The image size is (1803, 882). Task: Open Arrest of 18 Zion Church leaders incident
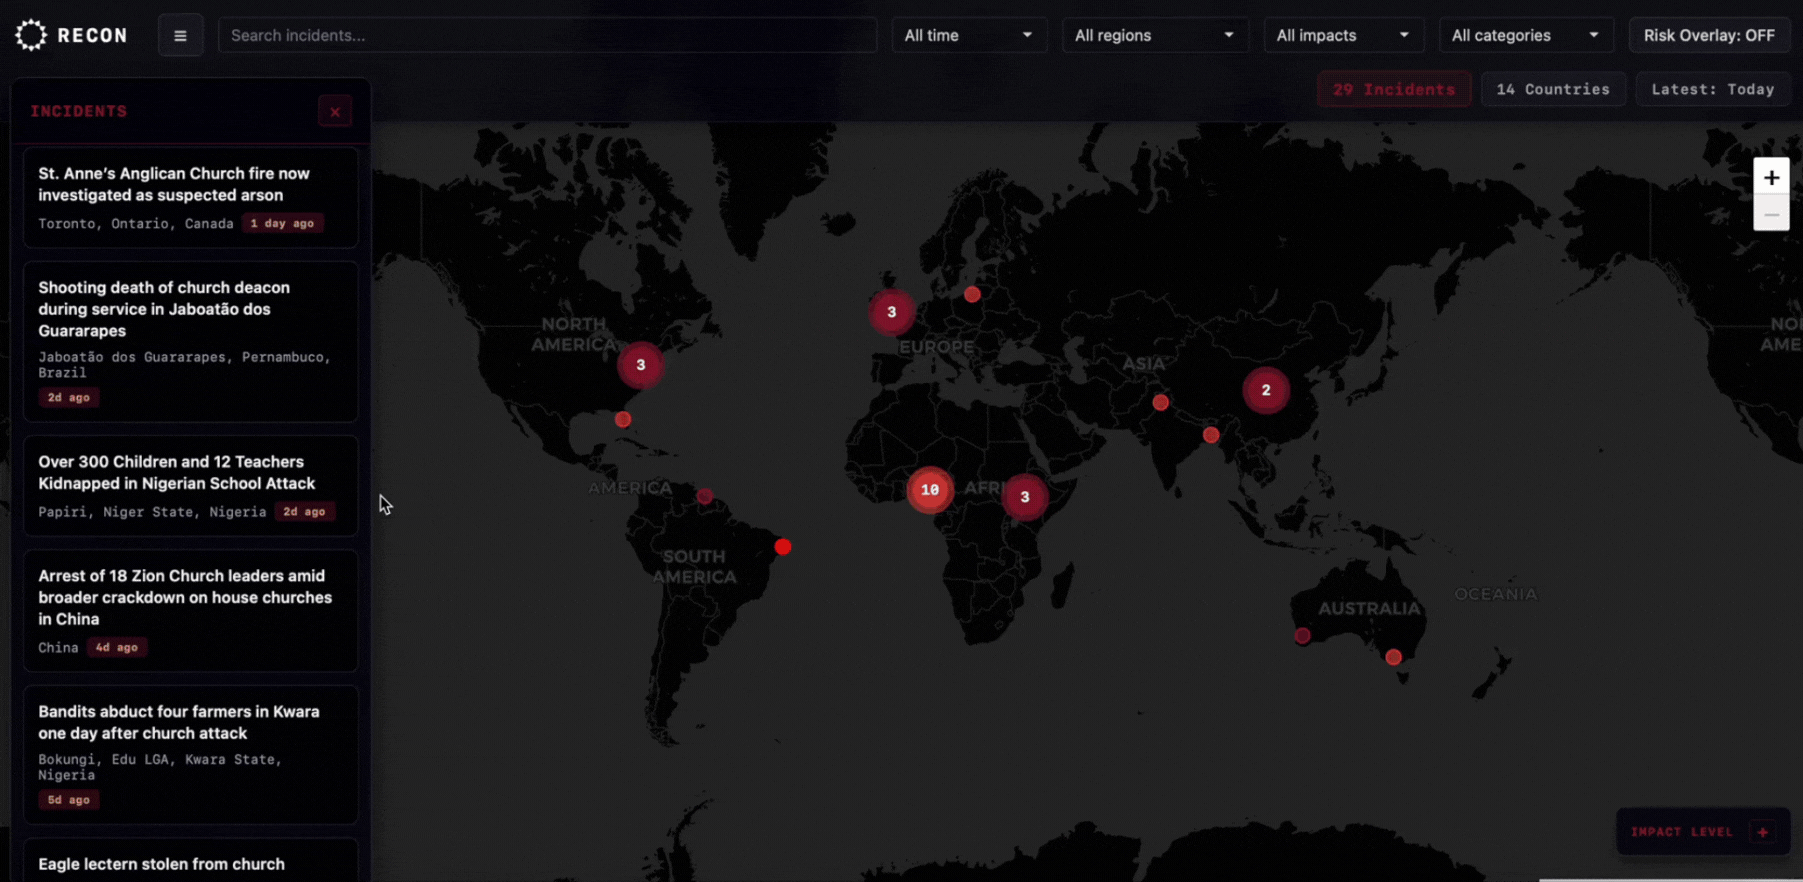pos(190,610)
